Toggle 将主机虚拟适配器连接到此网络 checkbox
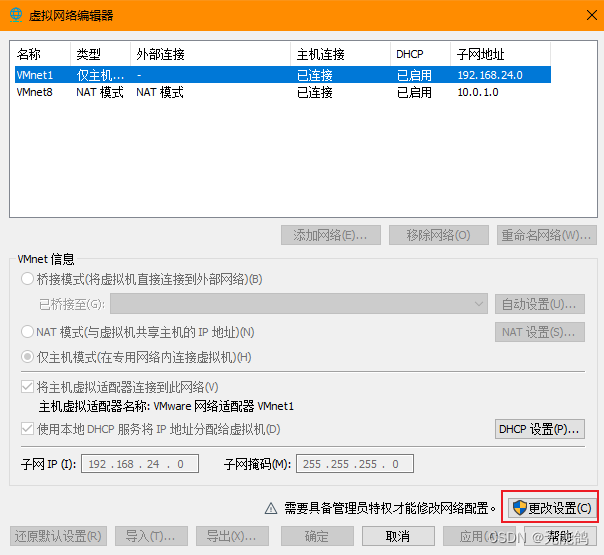604x555 pixels. [x=27, y=386]
